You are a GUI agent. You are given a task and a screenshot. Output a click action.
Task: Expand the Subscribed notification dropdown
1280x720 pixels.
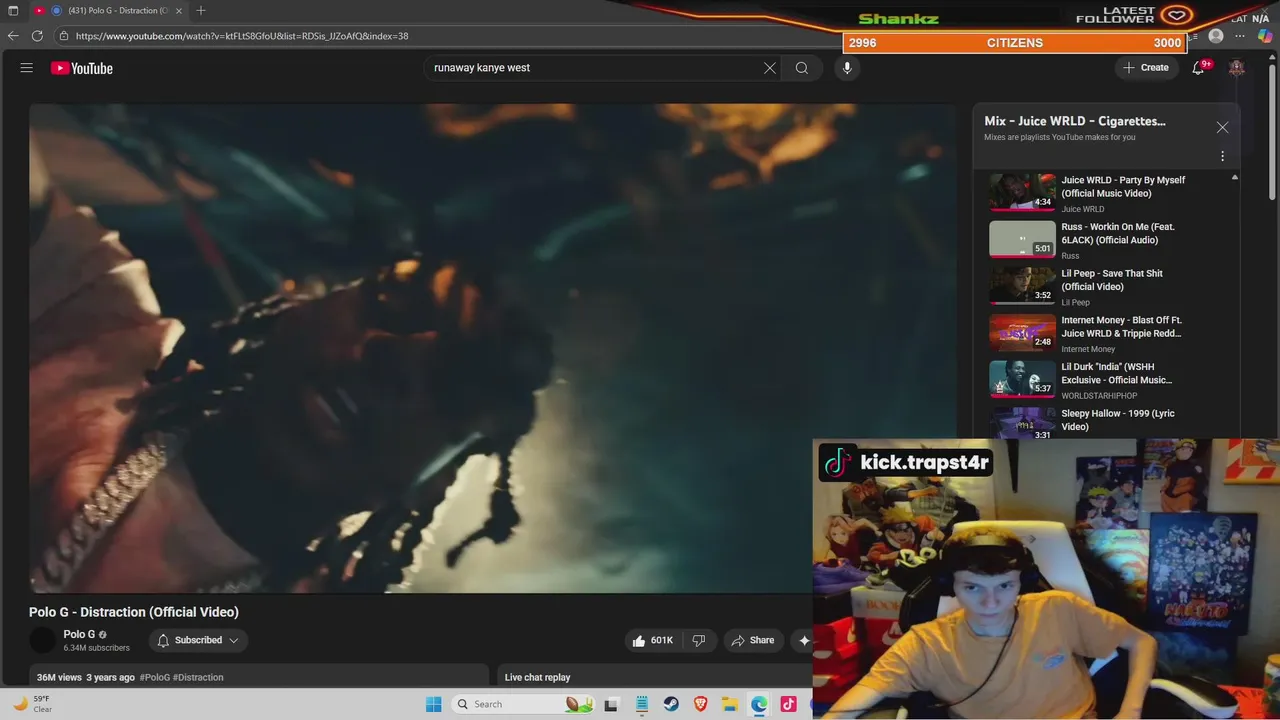point(198,640)
